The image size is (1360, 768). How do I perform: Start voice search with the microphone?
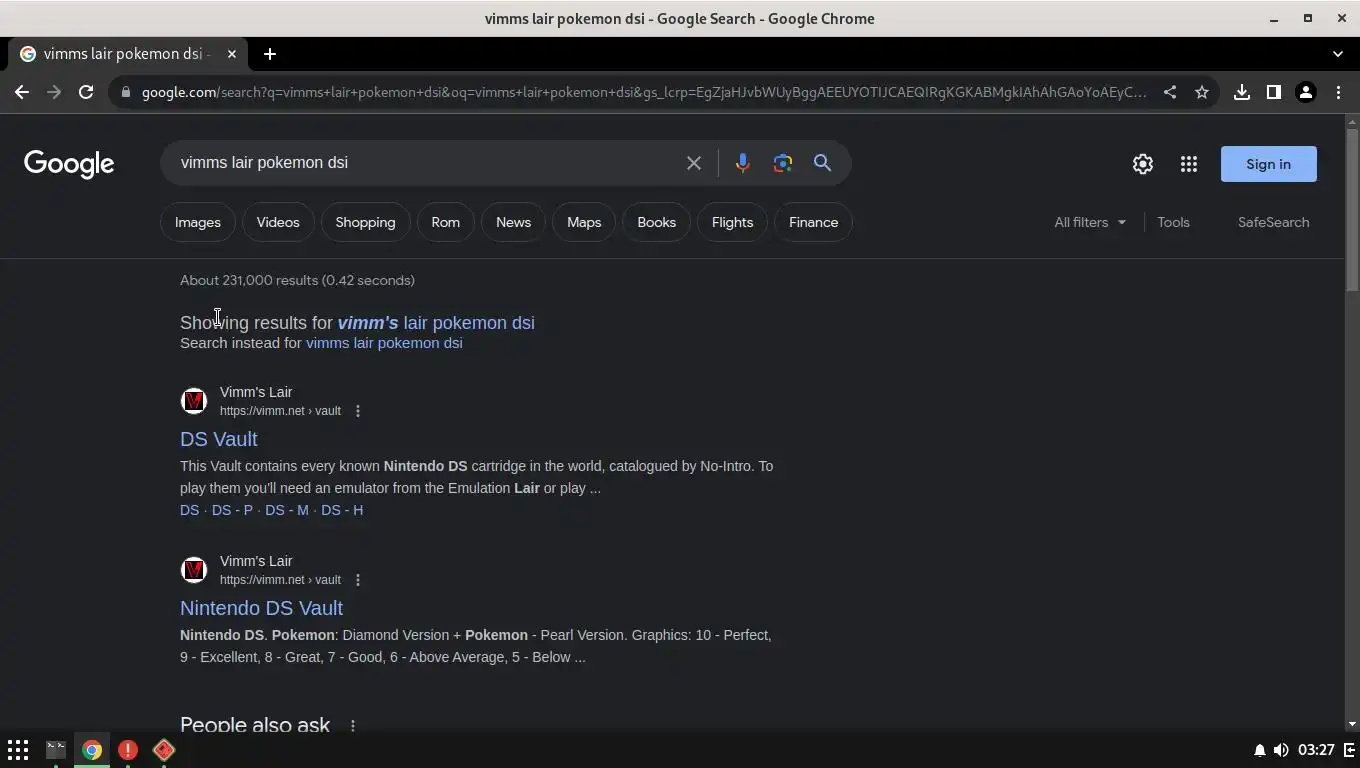(742, 163)
